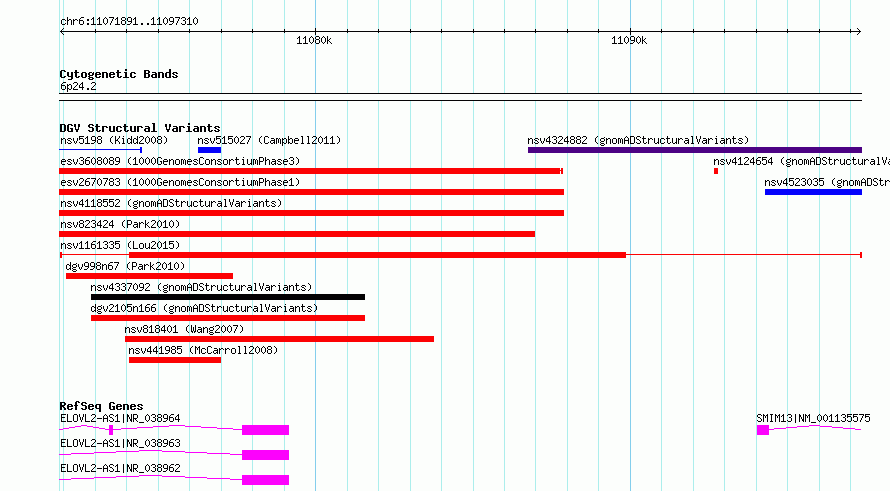Click the nsv823424 (Park2010) label
This screenshot has width=890, height=491.
(x=120, y=224)
